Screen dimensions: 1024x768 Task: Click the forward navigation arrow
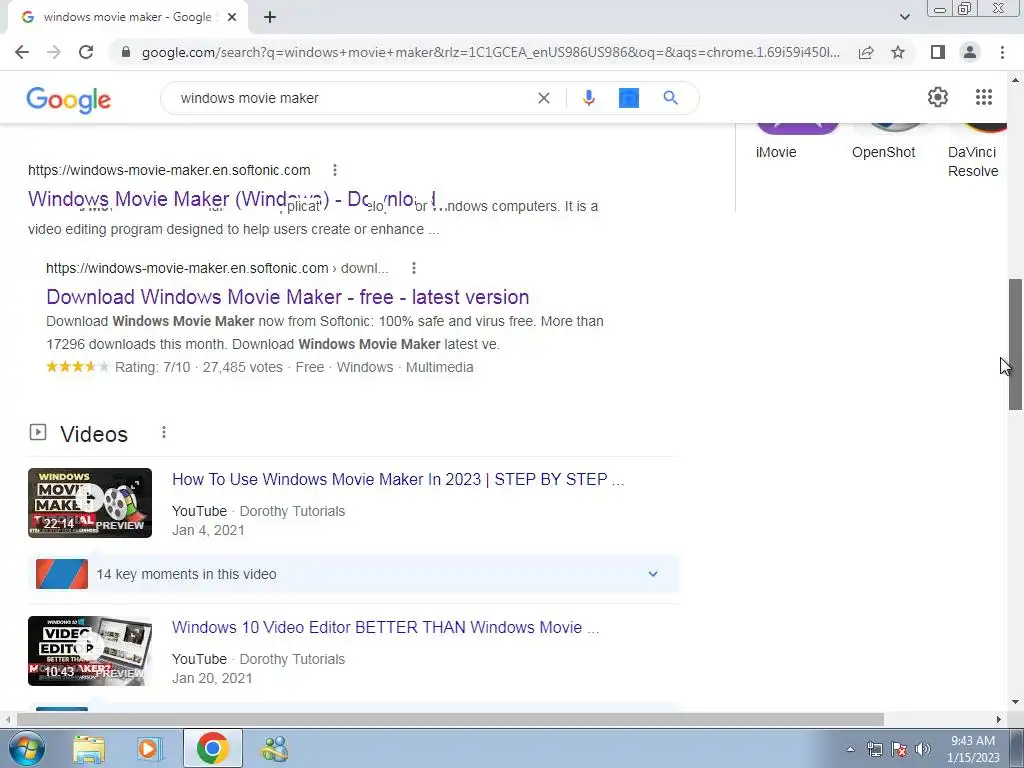(54, 52)
